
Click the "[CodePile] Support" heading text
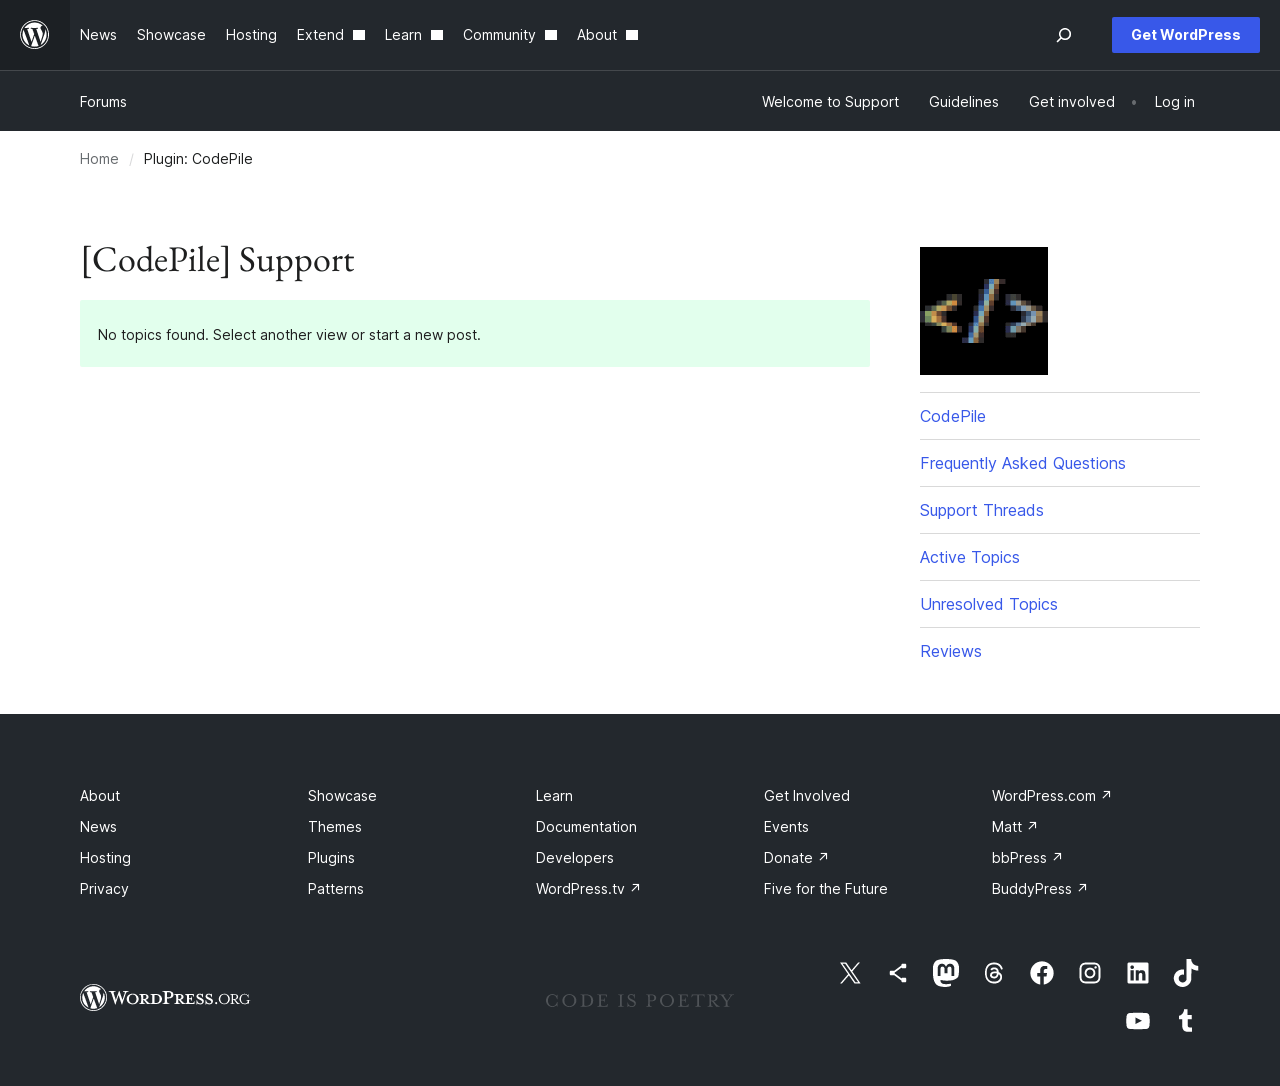(217, 260)
